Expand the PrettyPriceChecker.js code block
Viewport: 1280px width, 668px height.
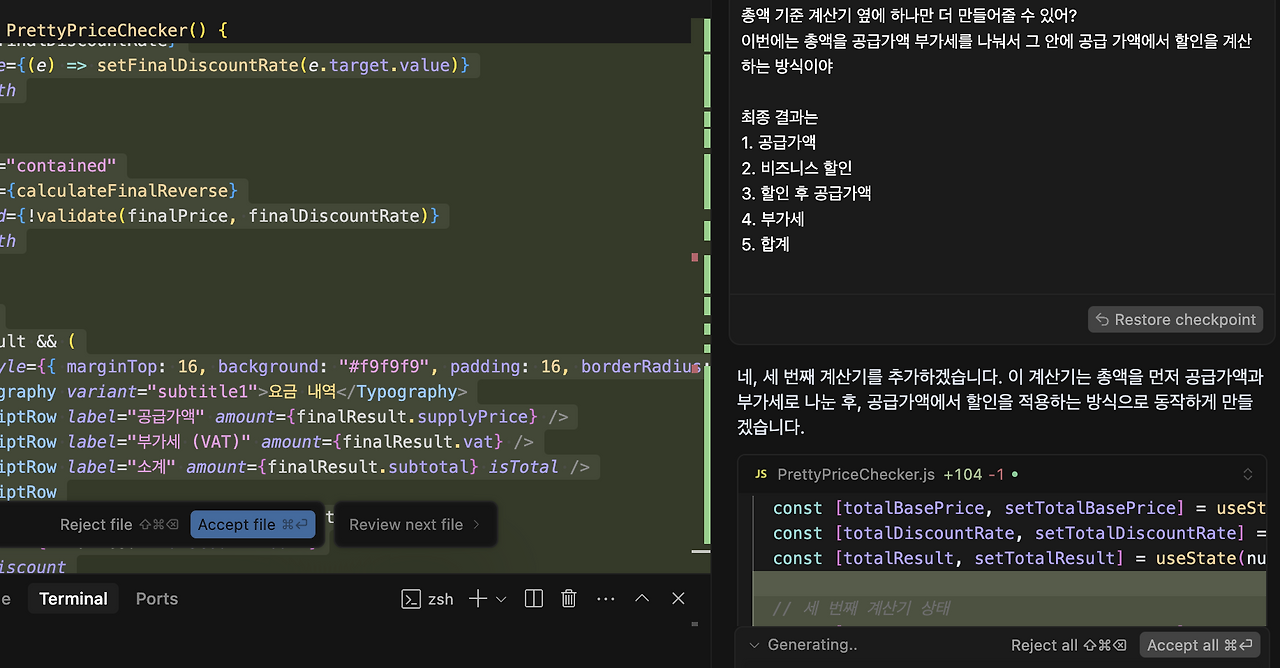[1247, 474]
